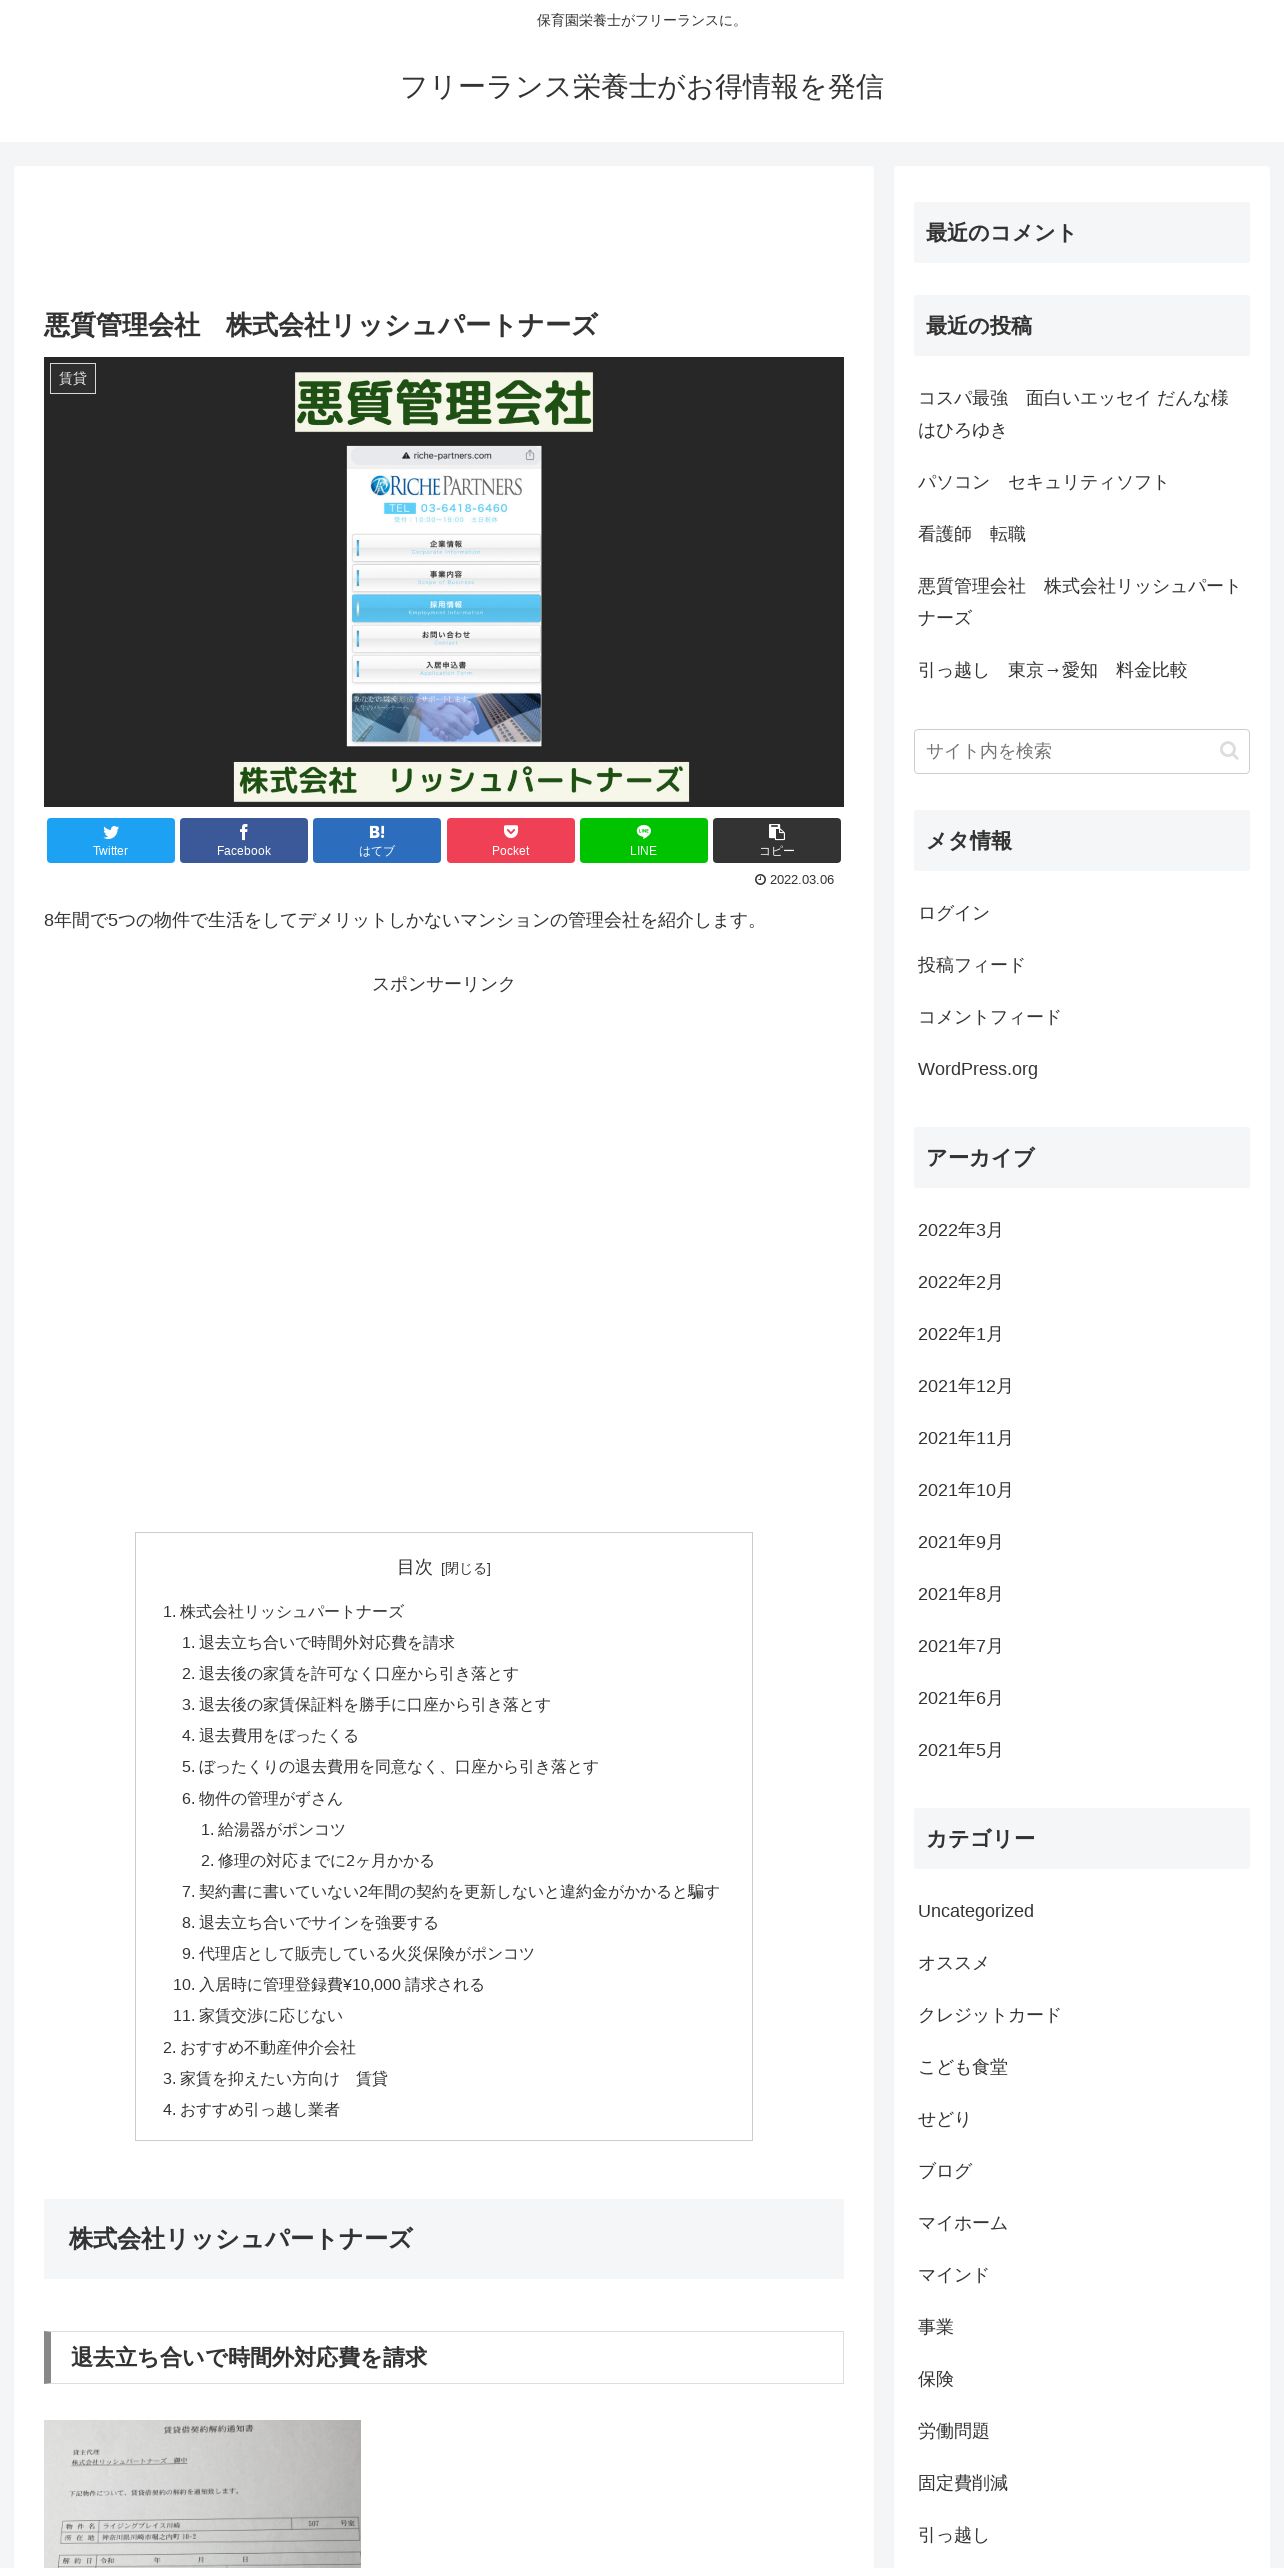Open archive 2022年1月
The width and height of the screenshot is (1284, 2568).
(x=960, y=1334)
